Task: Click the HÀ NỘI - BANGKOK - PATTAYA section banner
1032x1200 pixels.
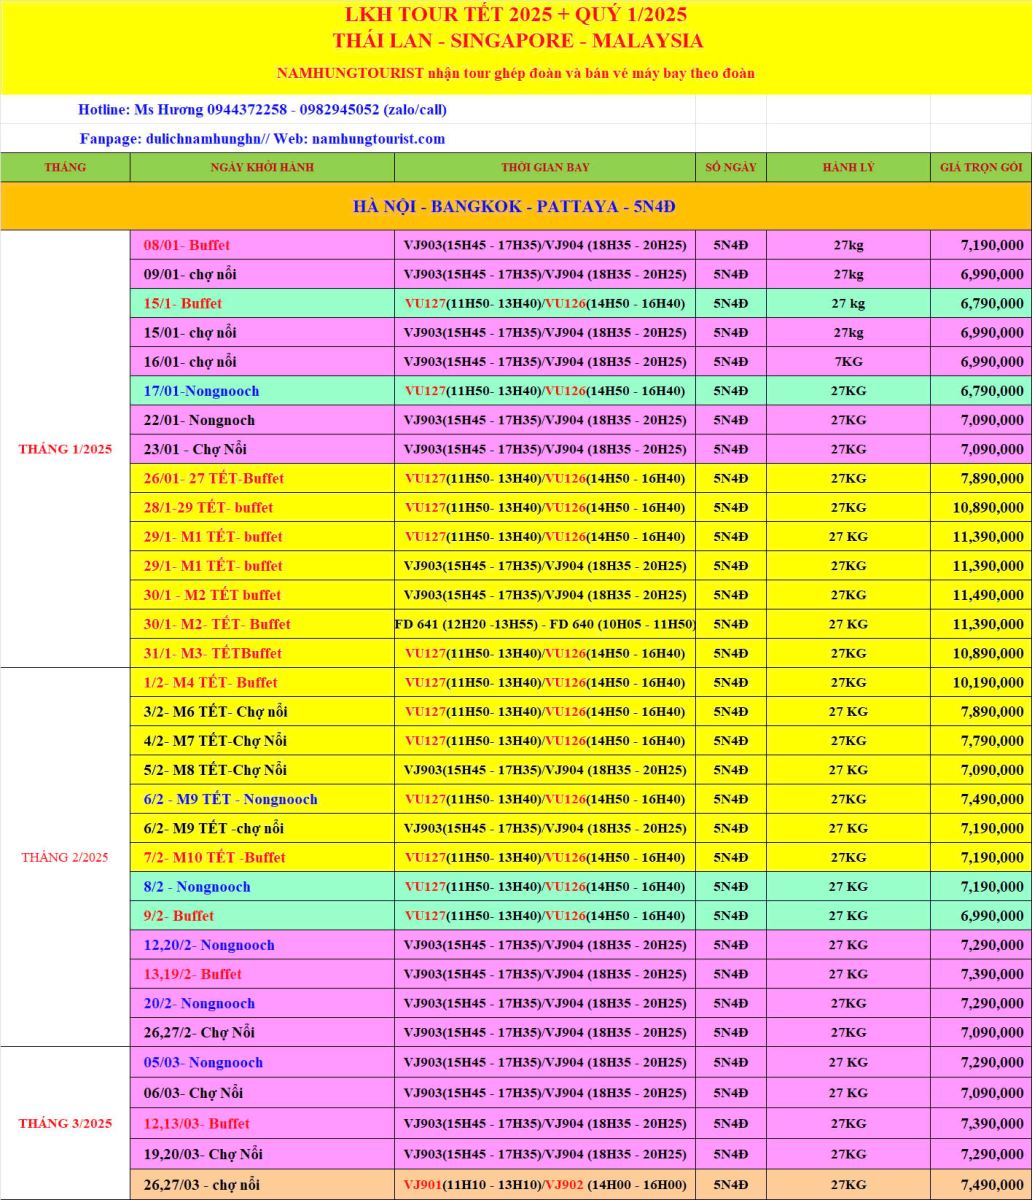Action: (515, 206)
